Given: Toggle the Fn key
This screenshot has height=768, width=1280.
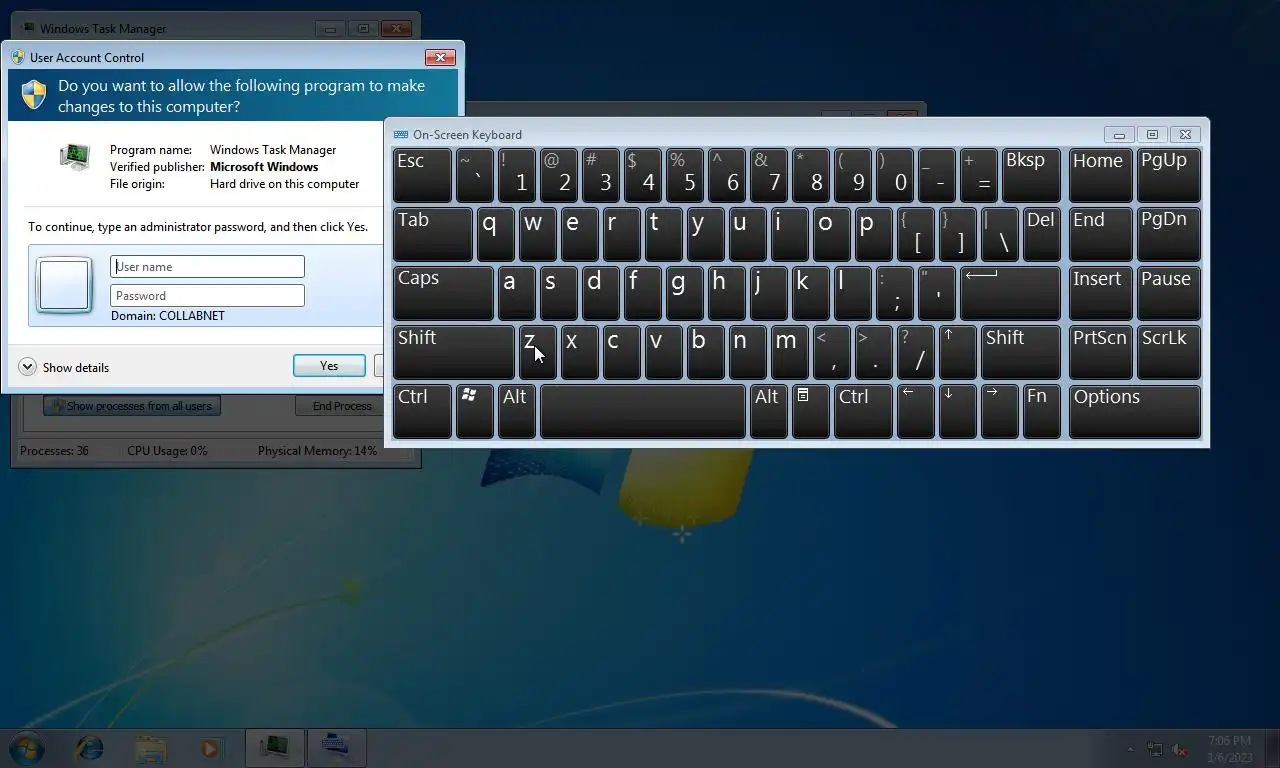Looking at the screenshot, I should click(x=1041, y=411).
